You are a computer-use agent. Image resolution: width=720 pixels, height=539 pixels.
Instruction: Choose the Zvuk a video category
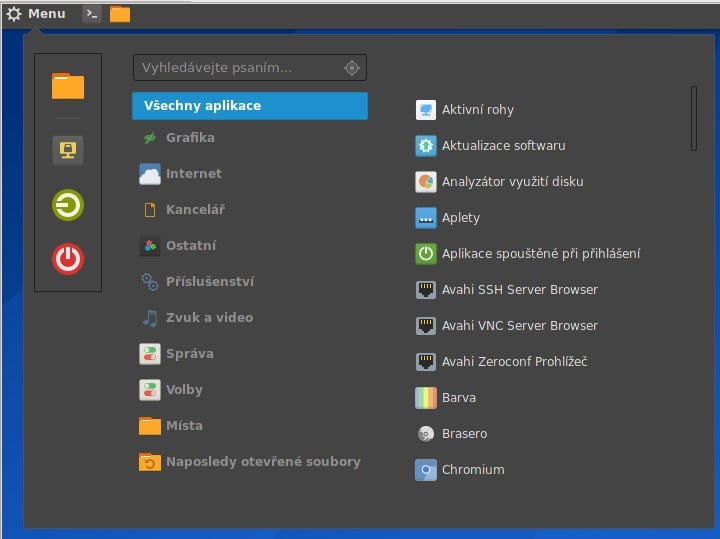[x=209, y=318]
